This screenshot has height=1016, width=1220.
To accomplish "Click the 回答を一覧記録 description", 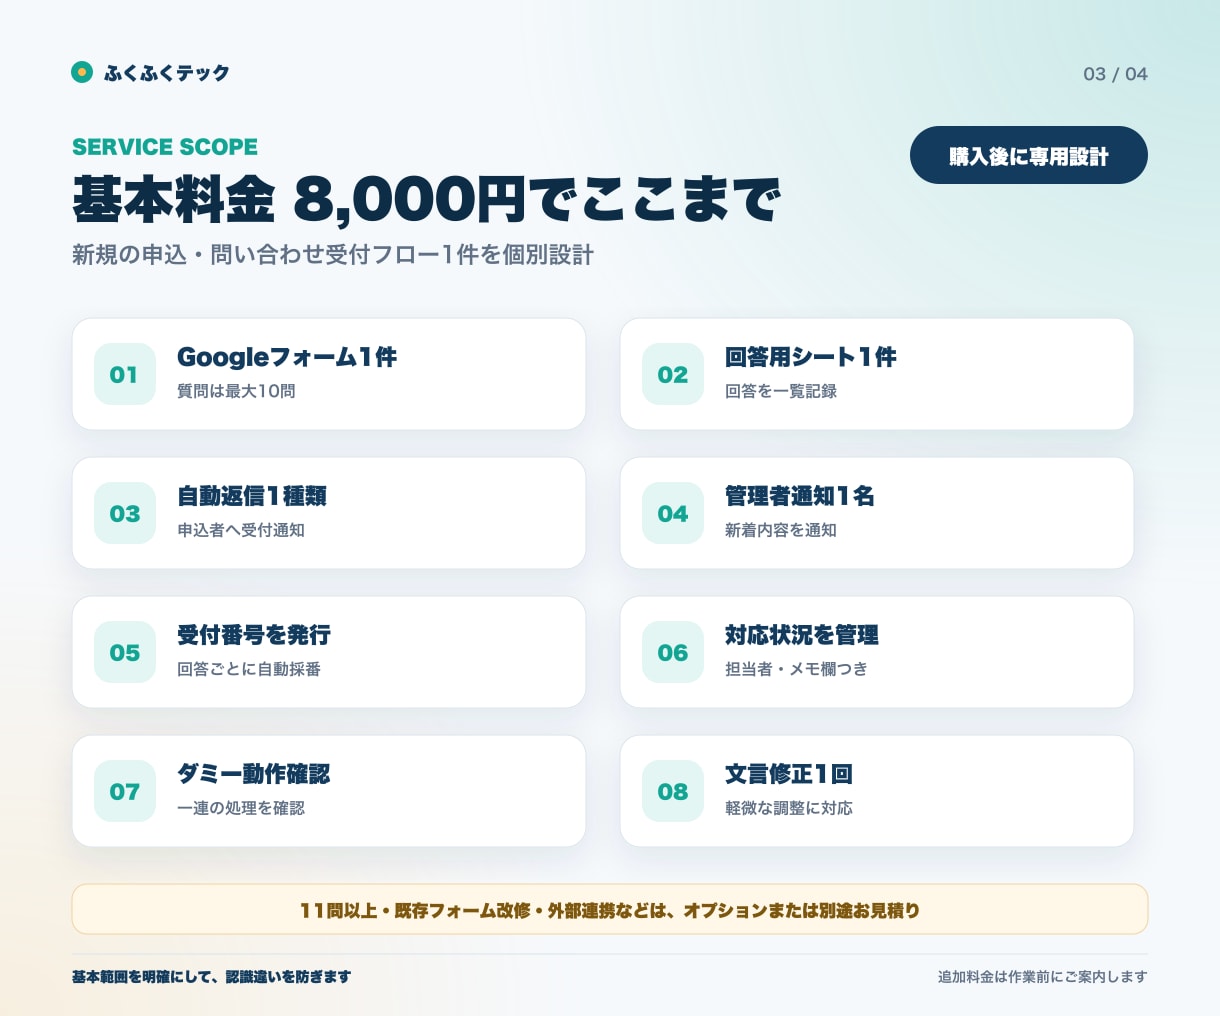I will 781,391.
